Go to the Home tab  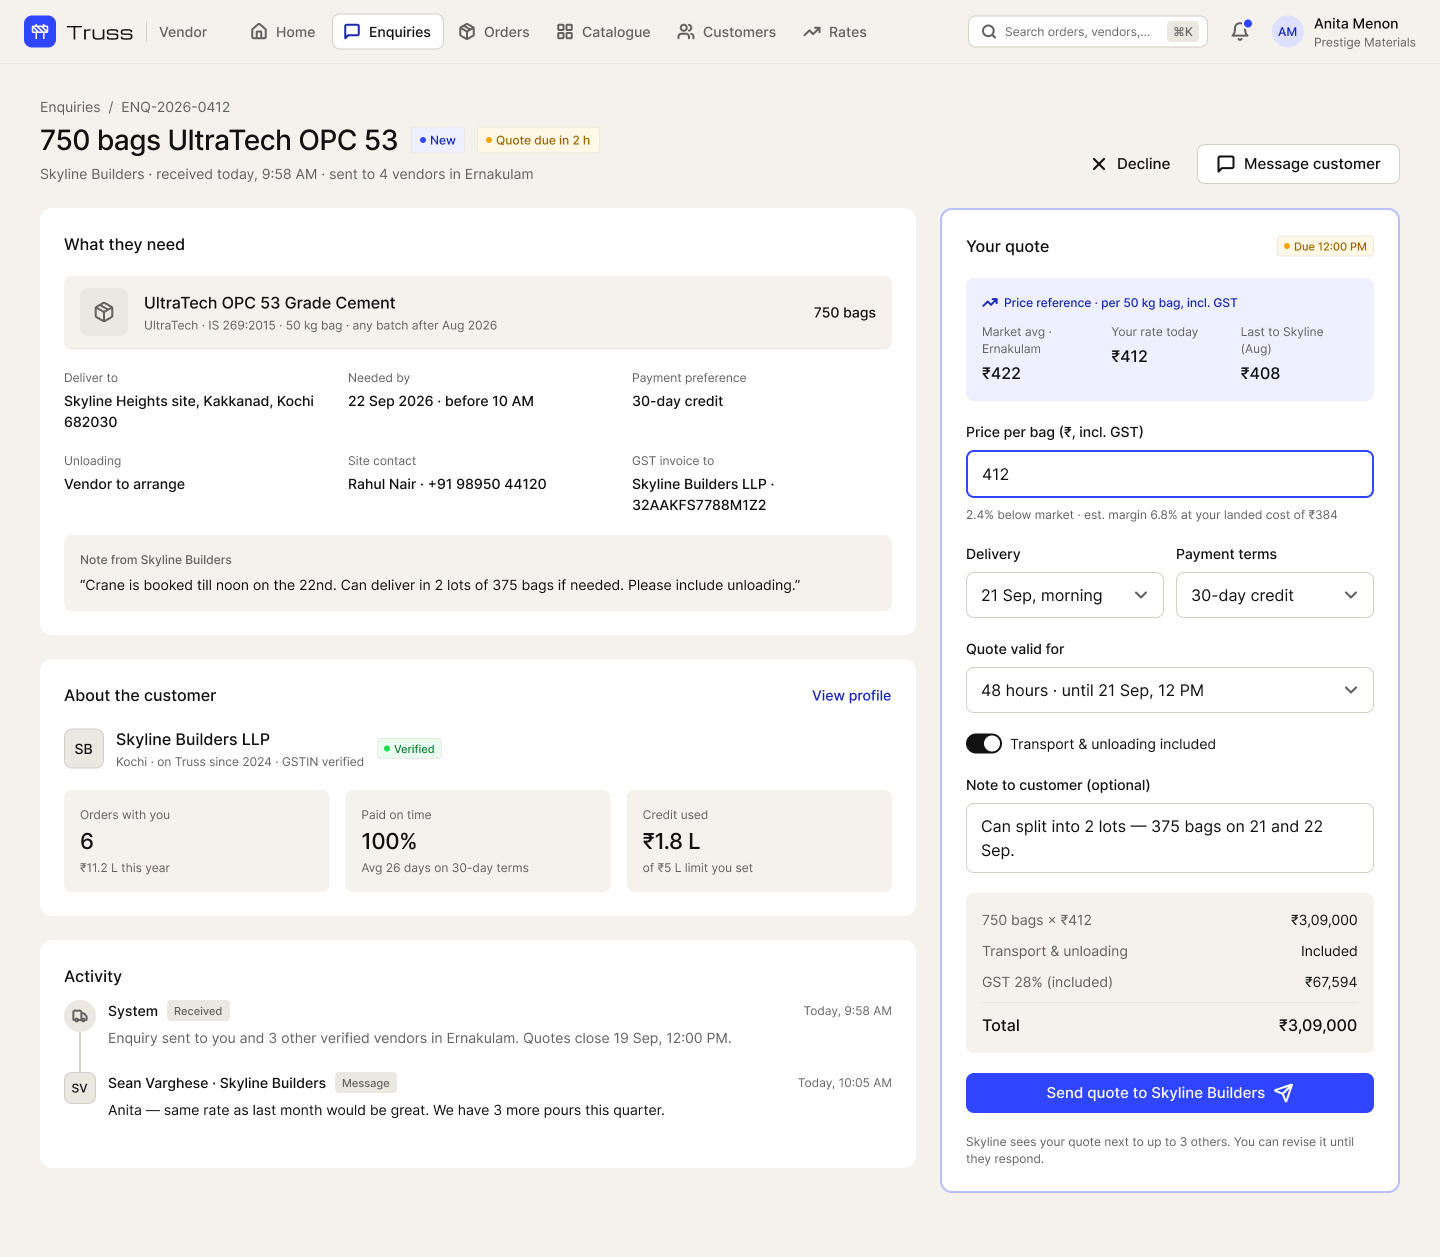283,32
